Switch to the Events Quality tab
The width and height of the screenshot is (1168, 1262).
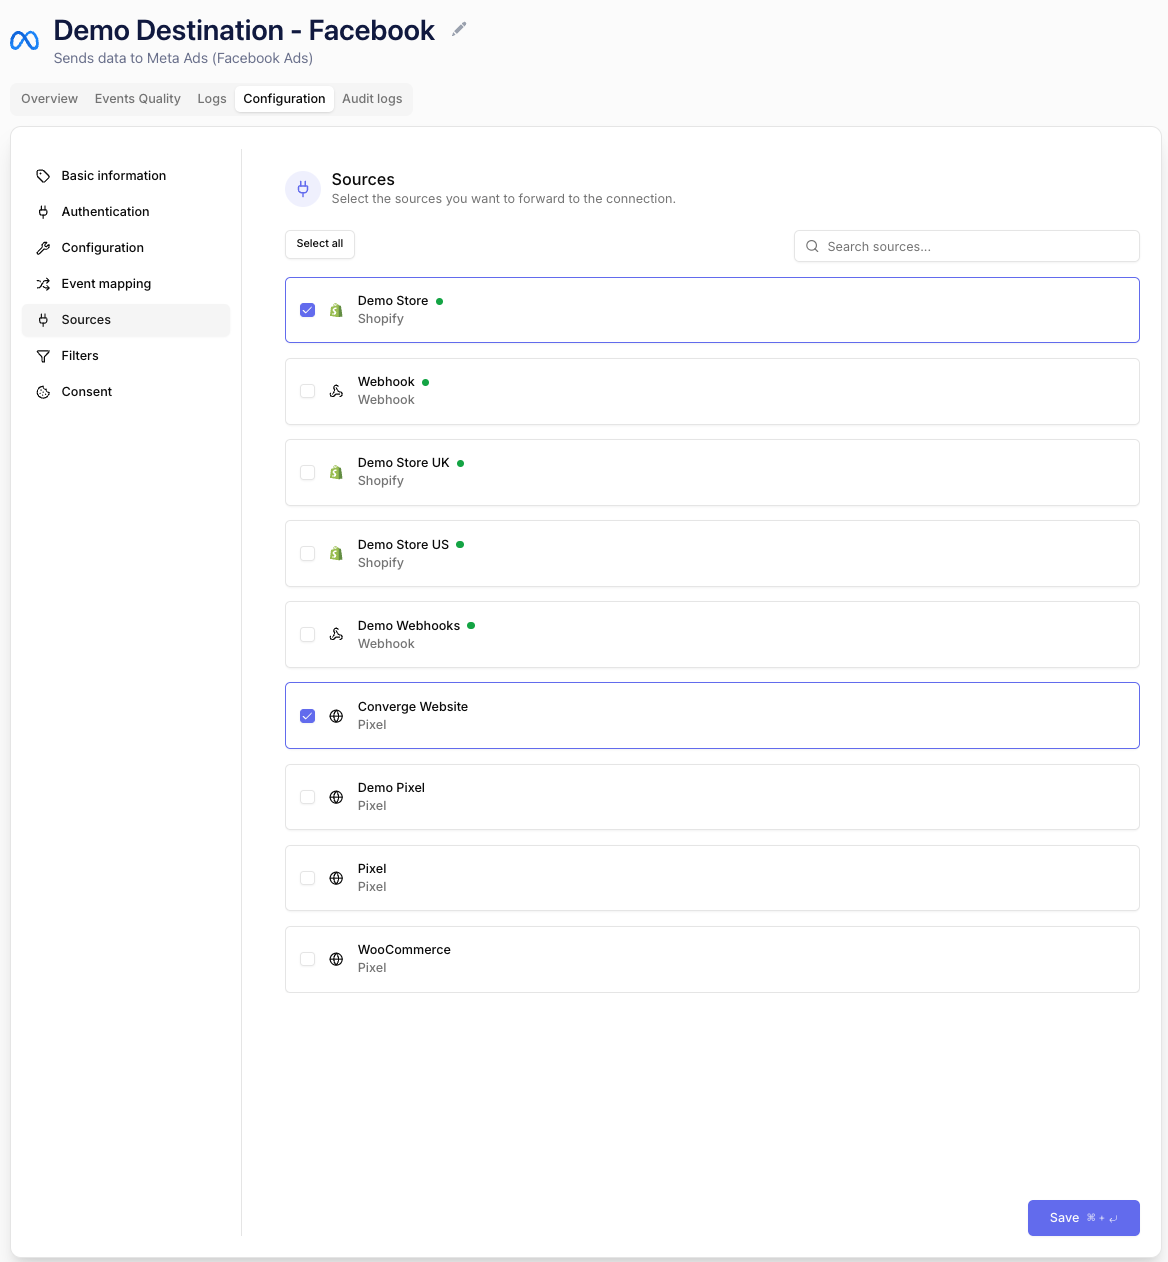pyautogui.click(x=138, y=99)
